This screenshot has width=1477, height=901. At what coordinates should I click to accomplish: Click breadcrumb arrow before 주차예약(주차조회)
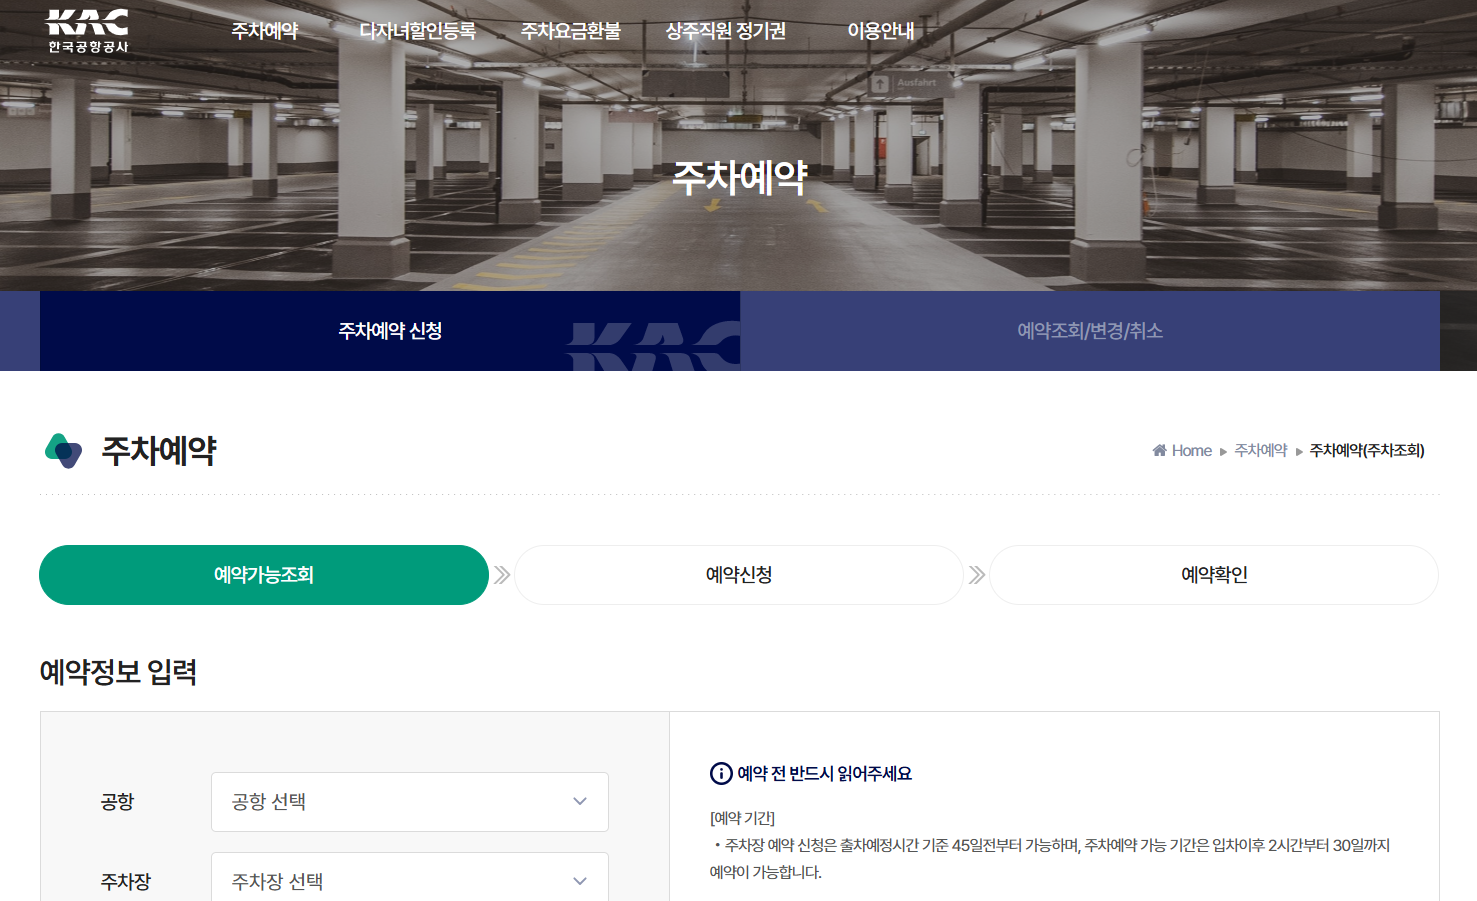(1299, 452)
